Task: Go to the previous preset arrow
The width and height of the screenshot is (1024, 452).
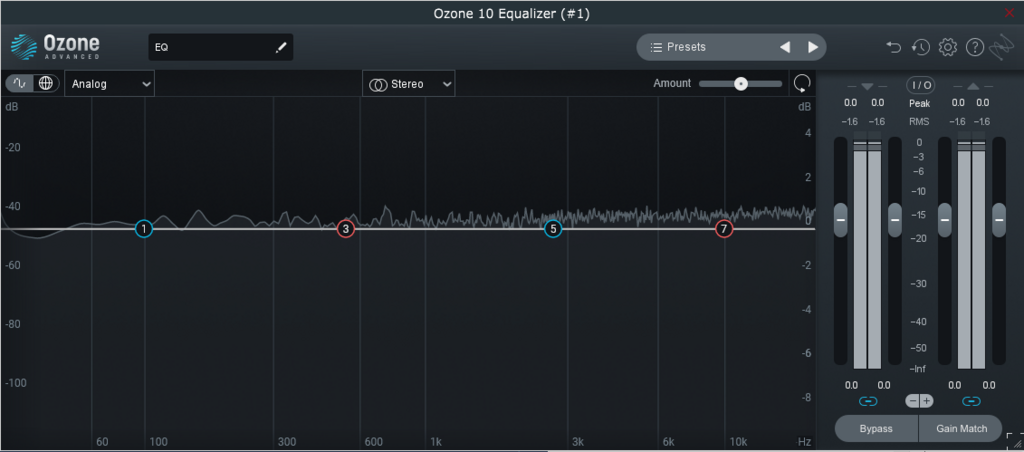Action: (x=785, y=47)
